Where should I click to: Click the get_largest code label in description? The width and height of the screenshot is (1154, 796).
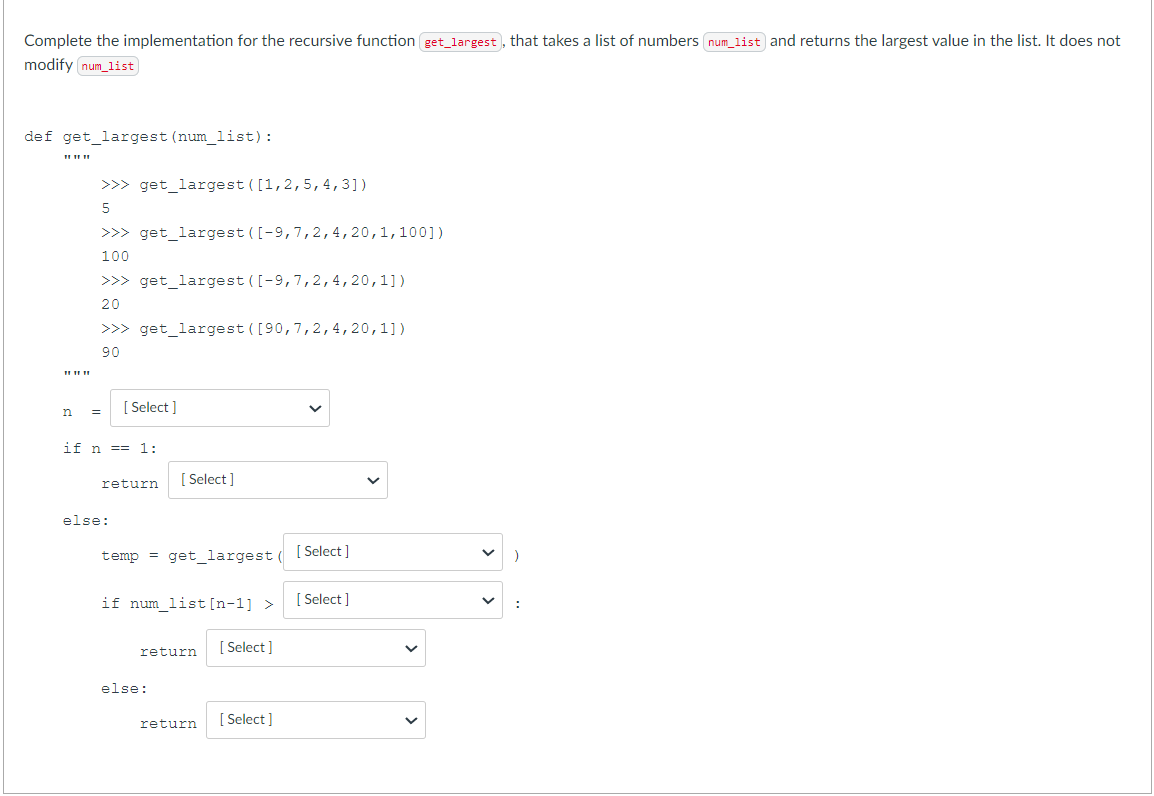click(x=461, y=42)
